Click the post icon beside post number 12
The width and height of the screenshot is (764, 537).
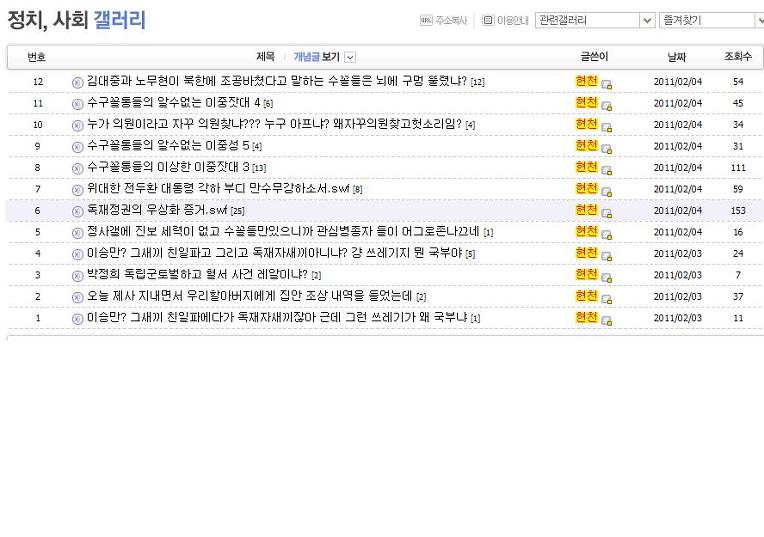(78, 82)
